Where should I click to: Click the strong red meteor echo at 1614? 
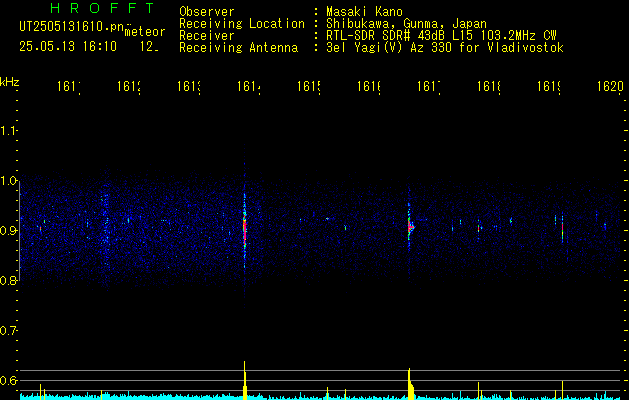tap(244, 229)
